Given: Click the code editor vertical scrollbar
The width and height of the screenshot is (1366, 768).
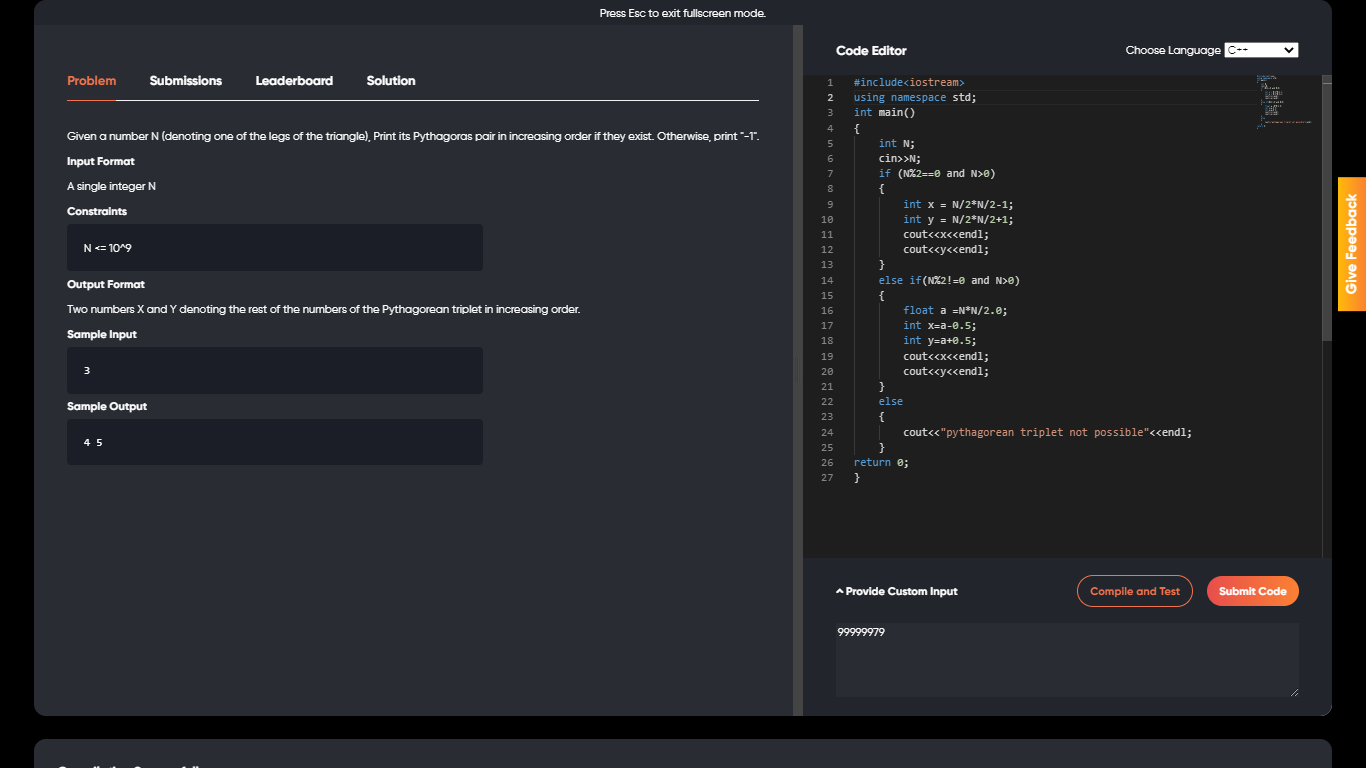Looking at the screenshot, I should point(1327,210).
